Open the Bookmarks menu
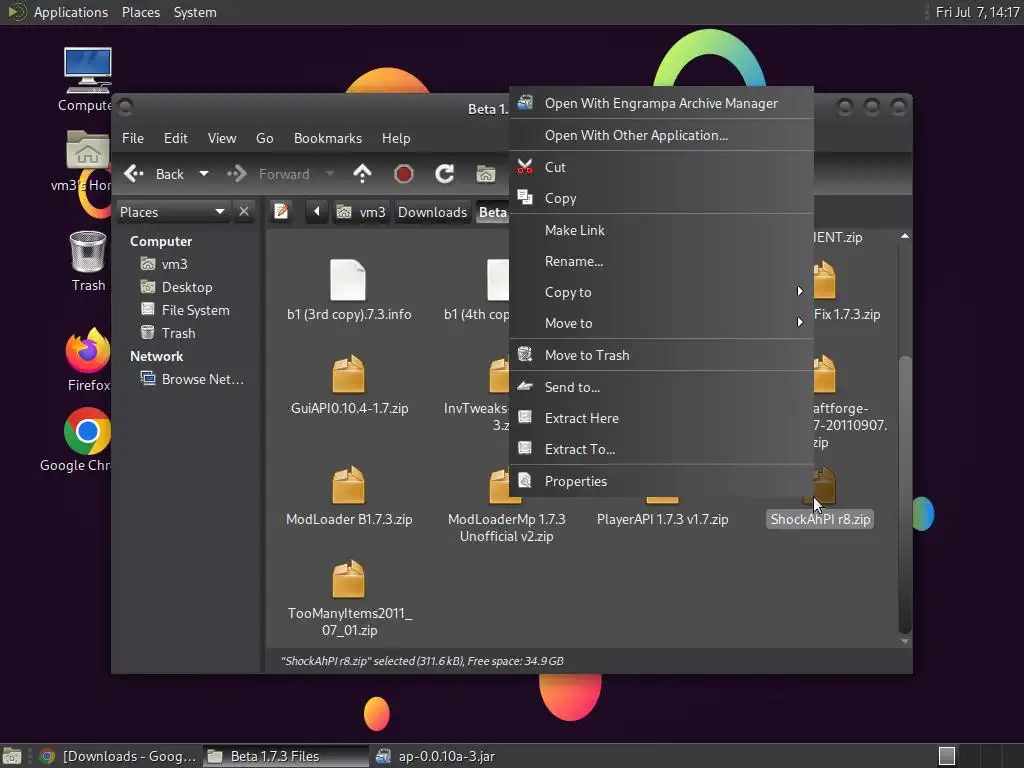The image size is (1024, 768). pos(328,138)
